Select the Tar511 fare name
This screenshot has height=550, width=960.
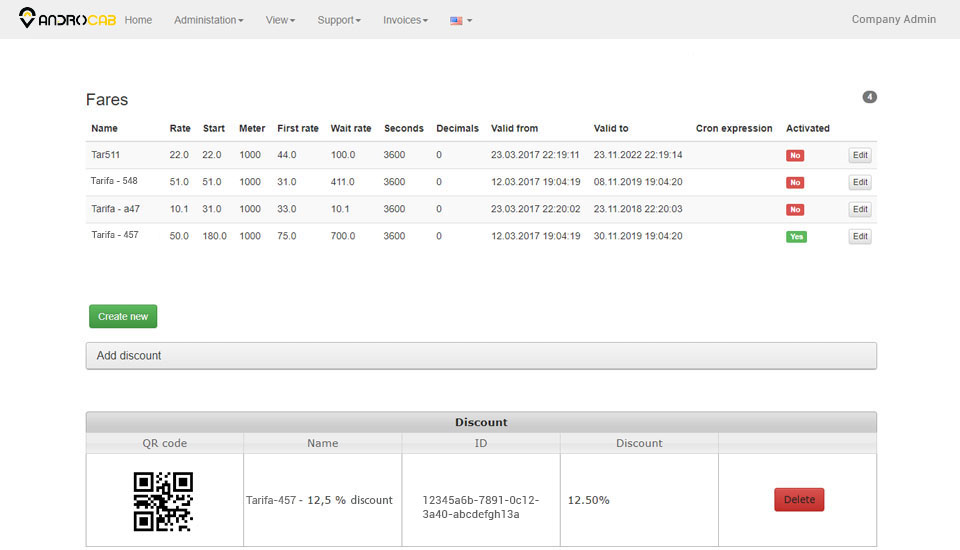(105, 154)
